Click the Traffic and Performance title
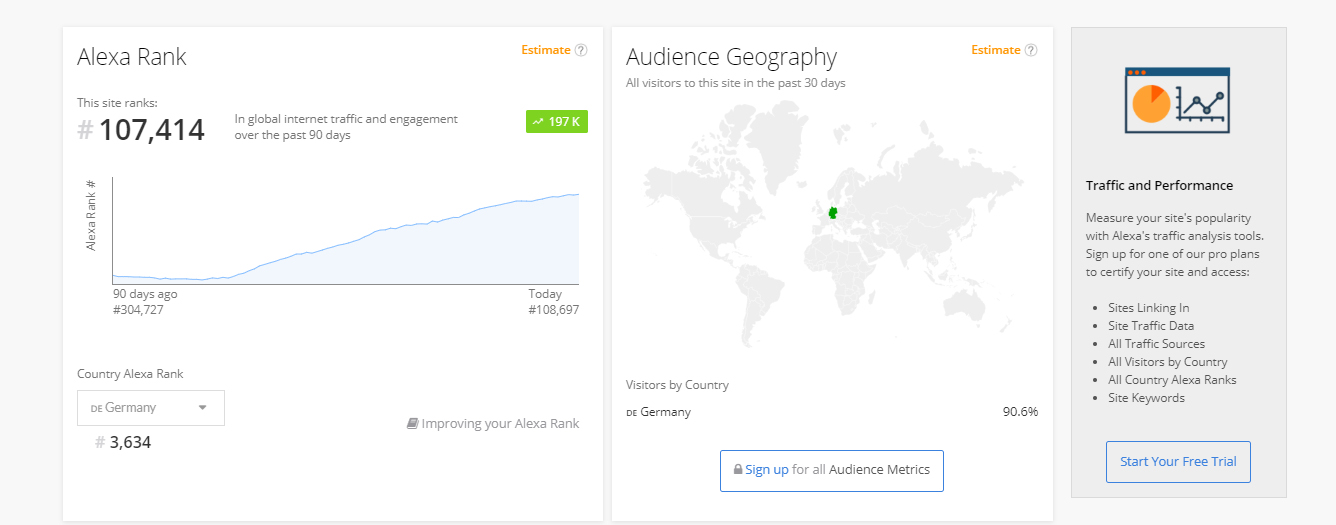This screenshot has height=525, width=1336. pos(1160,186)
